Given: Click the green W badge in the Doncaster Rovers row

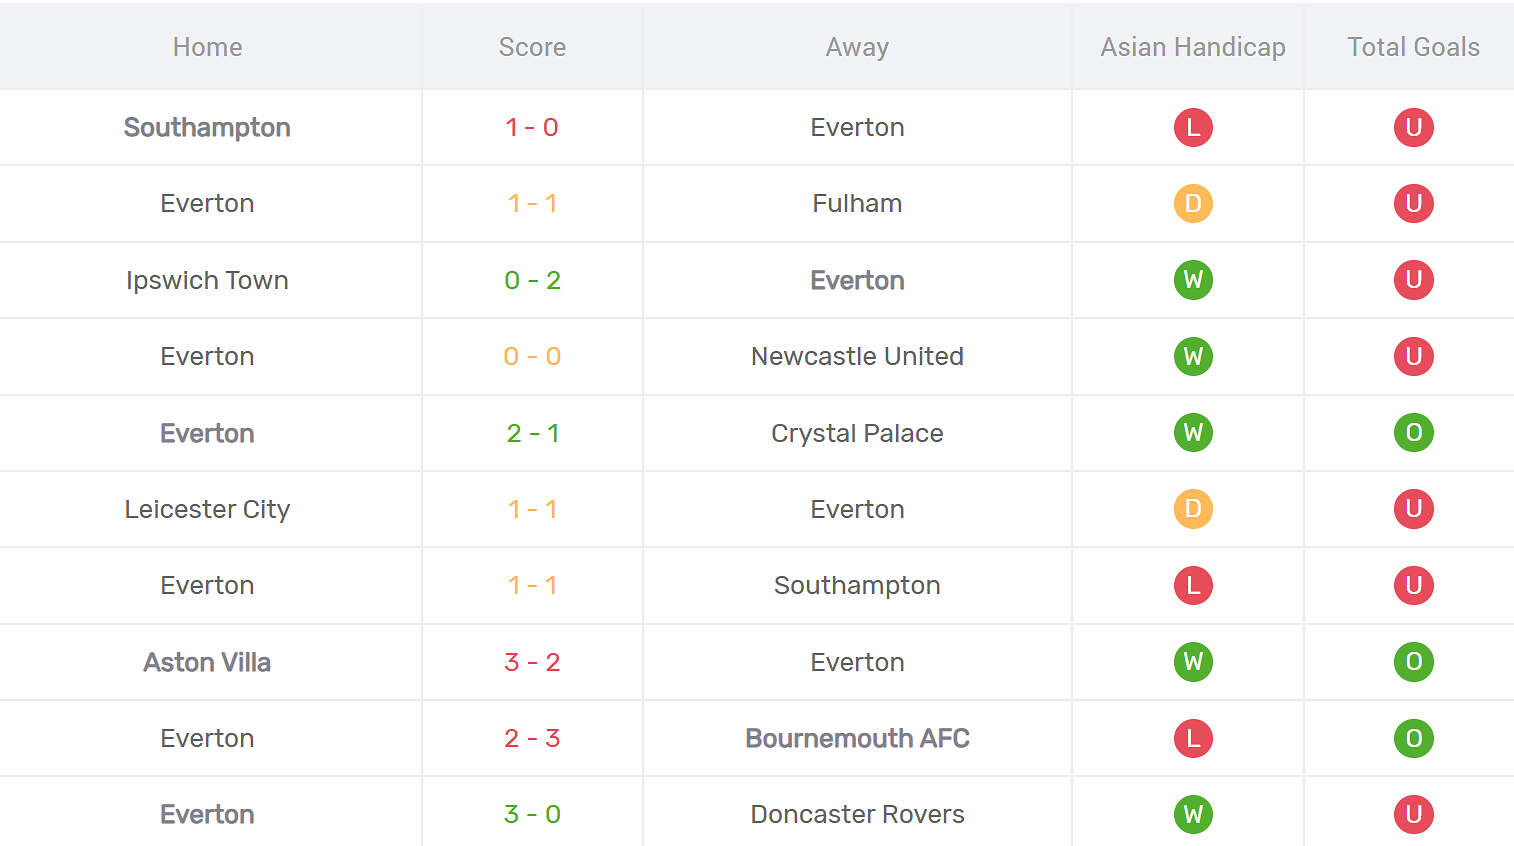Looking at the screenshot, I should [x=1193, y=814].
